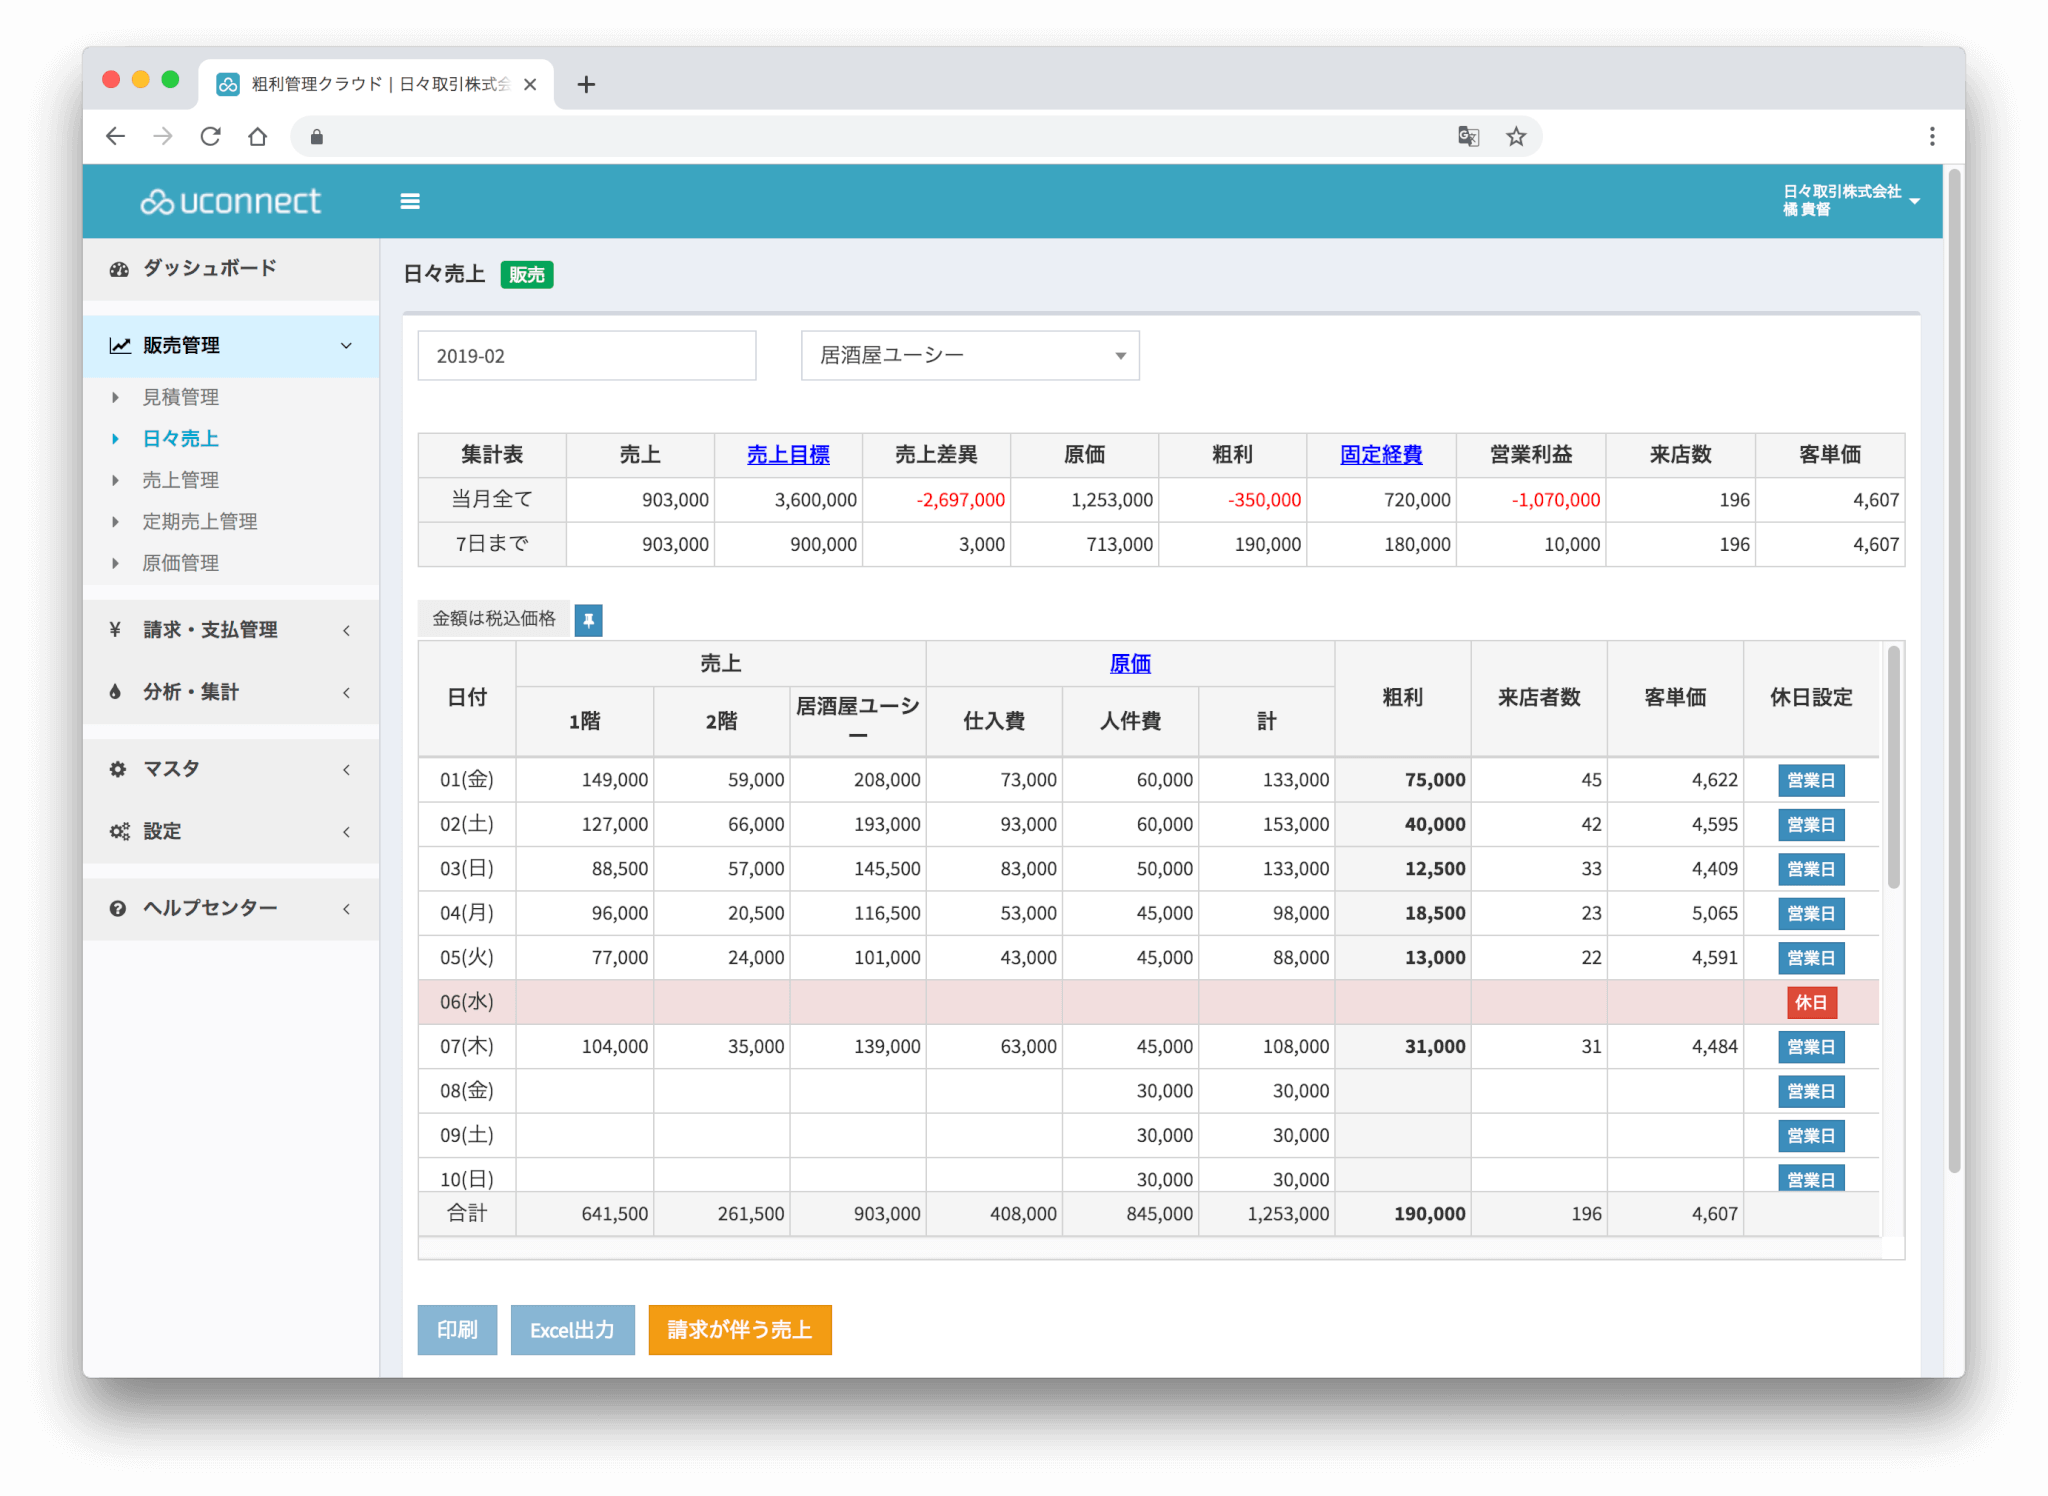Click the dashboard gauge icon
The width and height of the screenshot is (2048, 1496).
pos(119,269)
